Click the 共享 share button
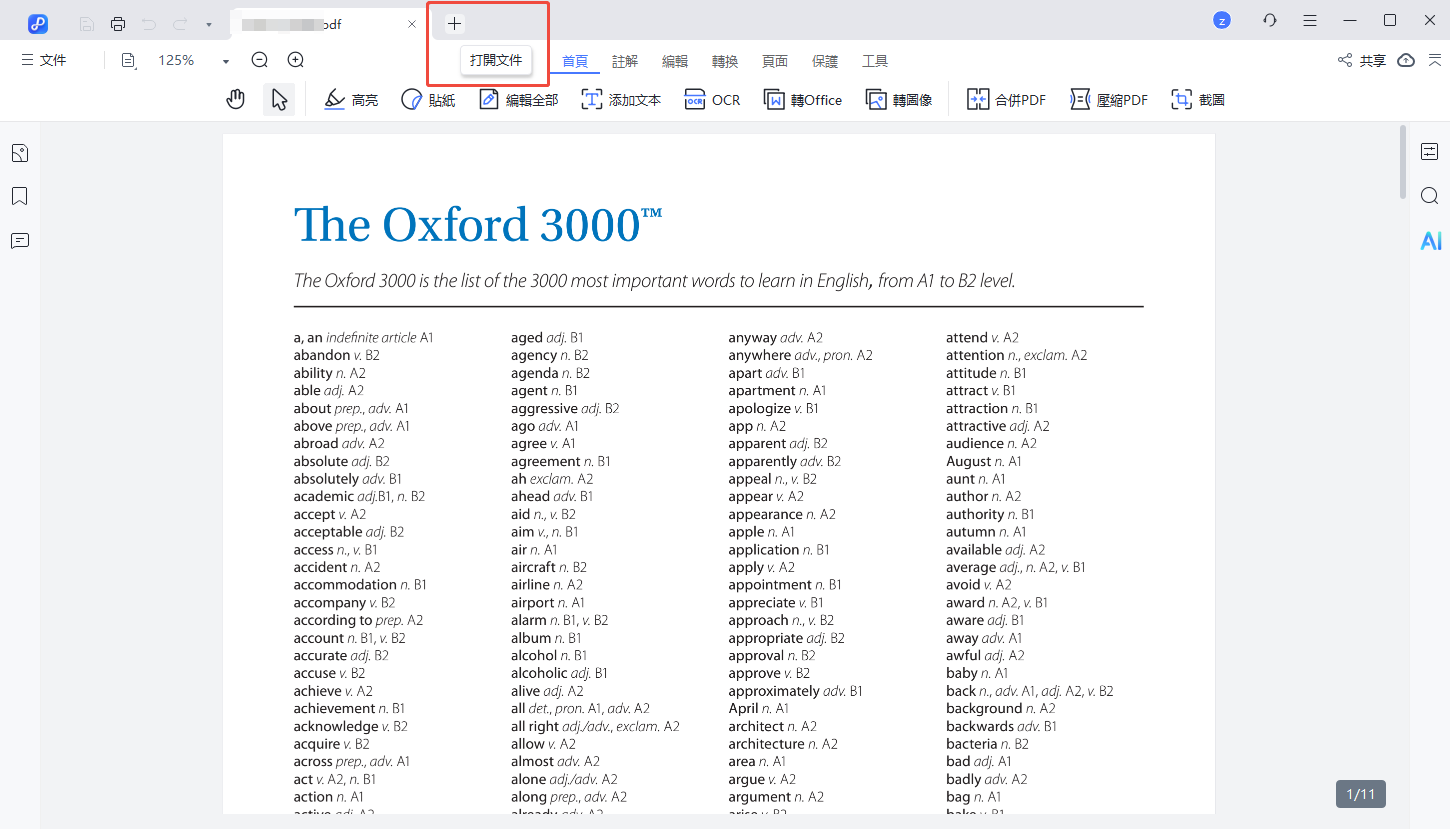 [1362, 61]
